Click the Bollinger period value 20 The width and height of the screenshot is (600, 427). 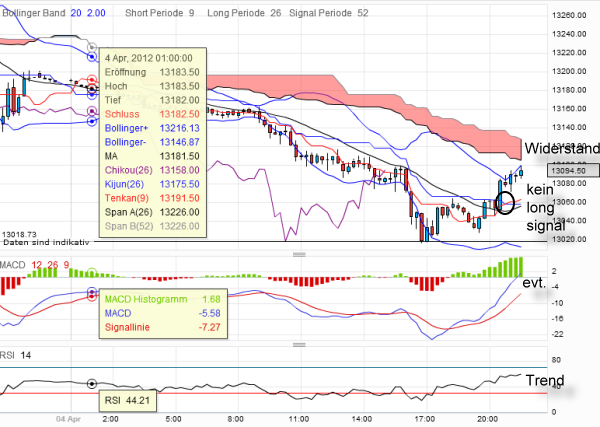76,13
